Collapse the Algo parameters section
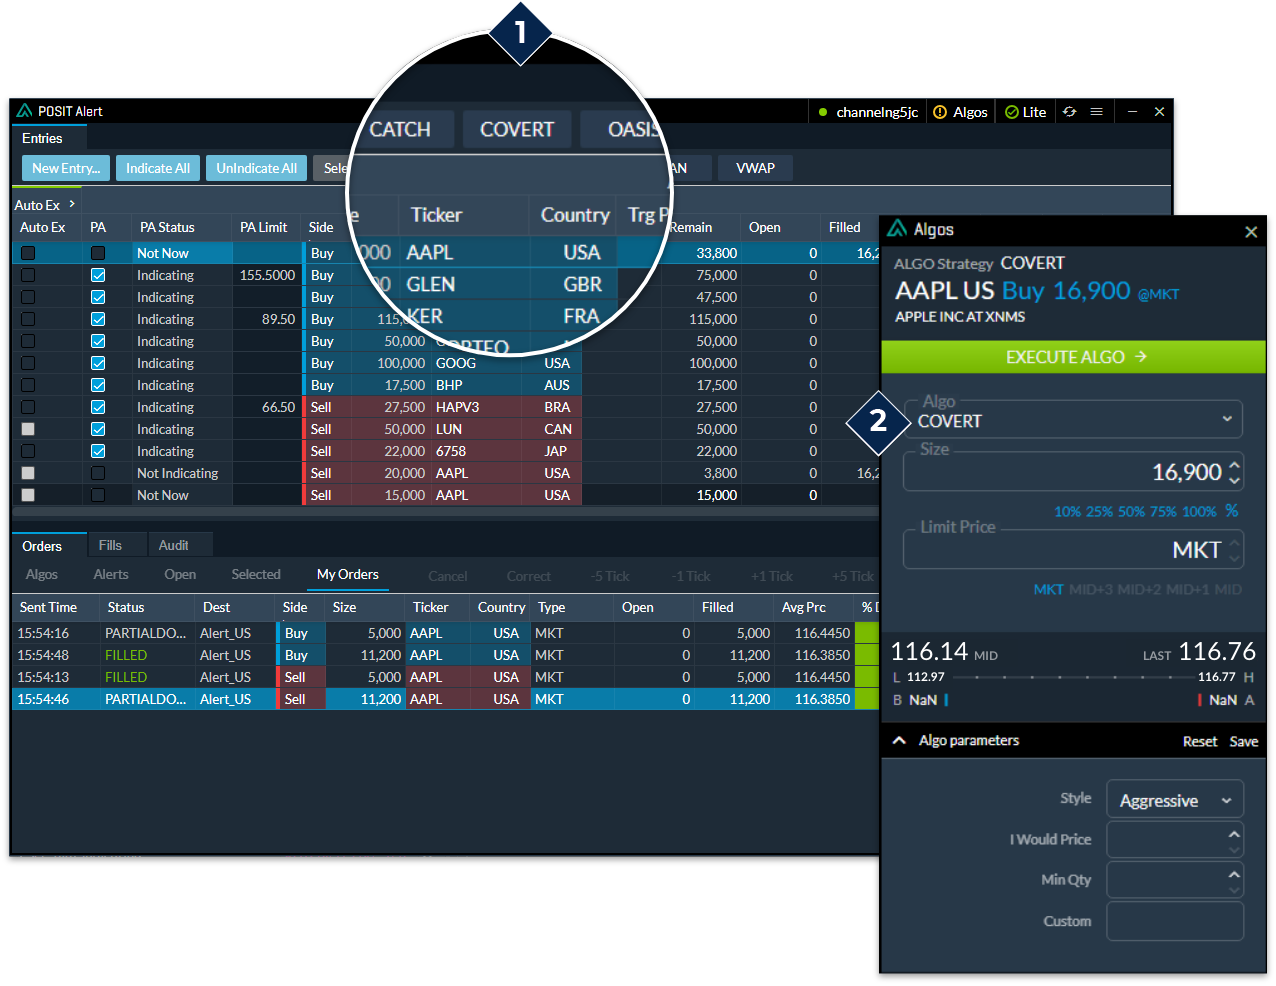 899,741
